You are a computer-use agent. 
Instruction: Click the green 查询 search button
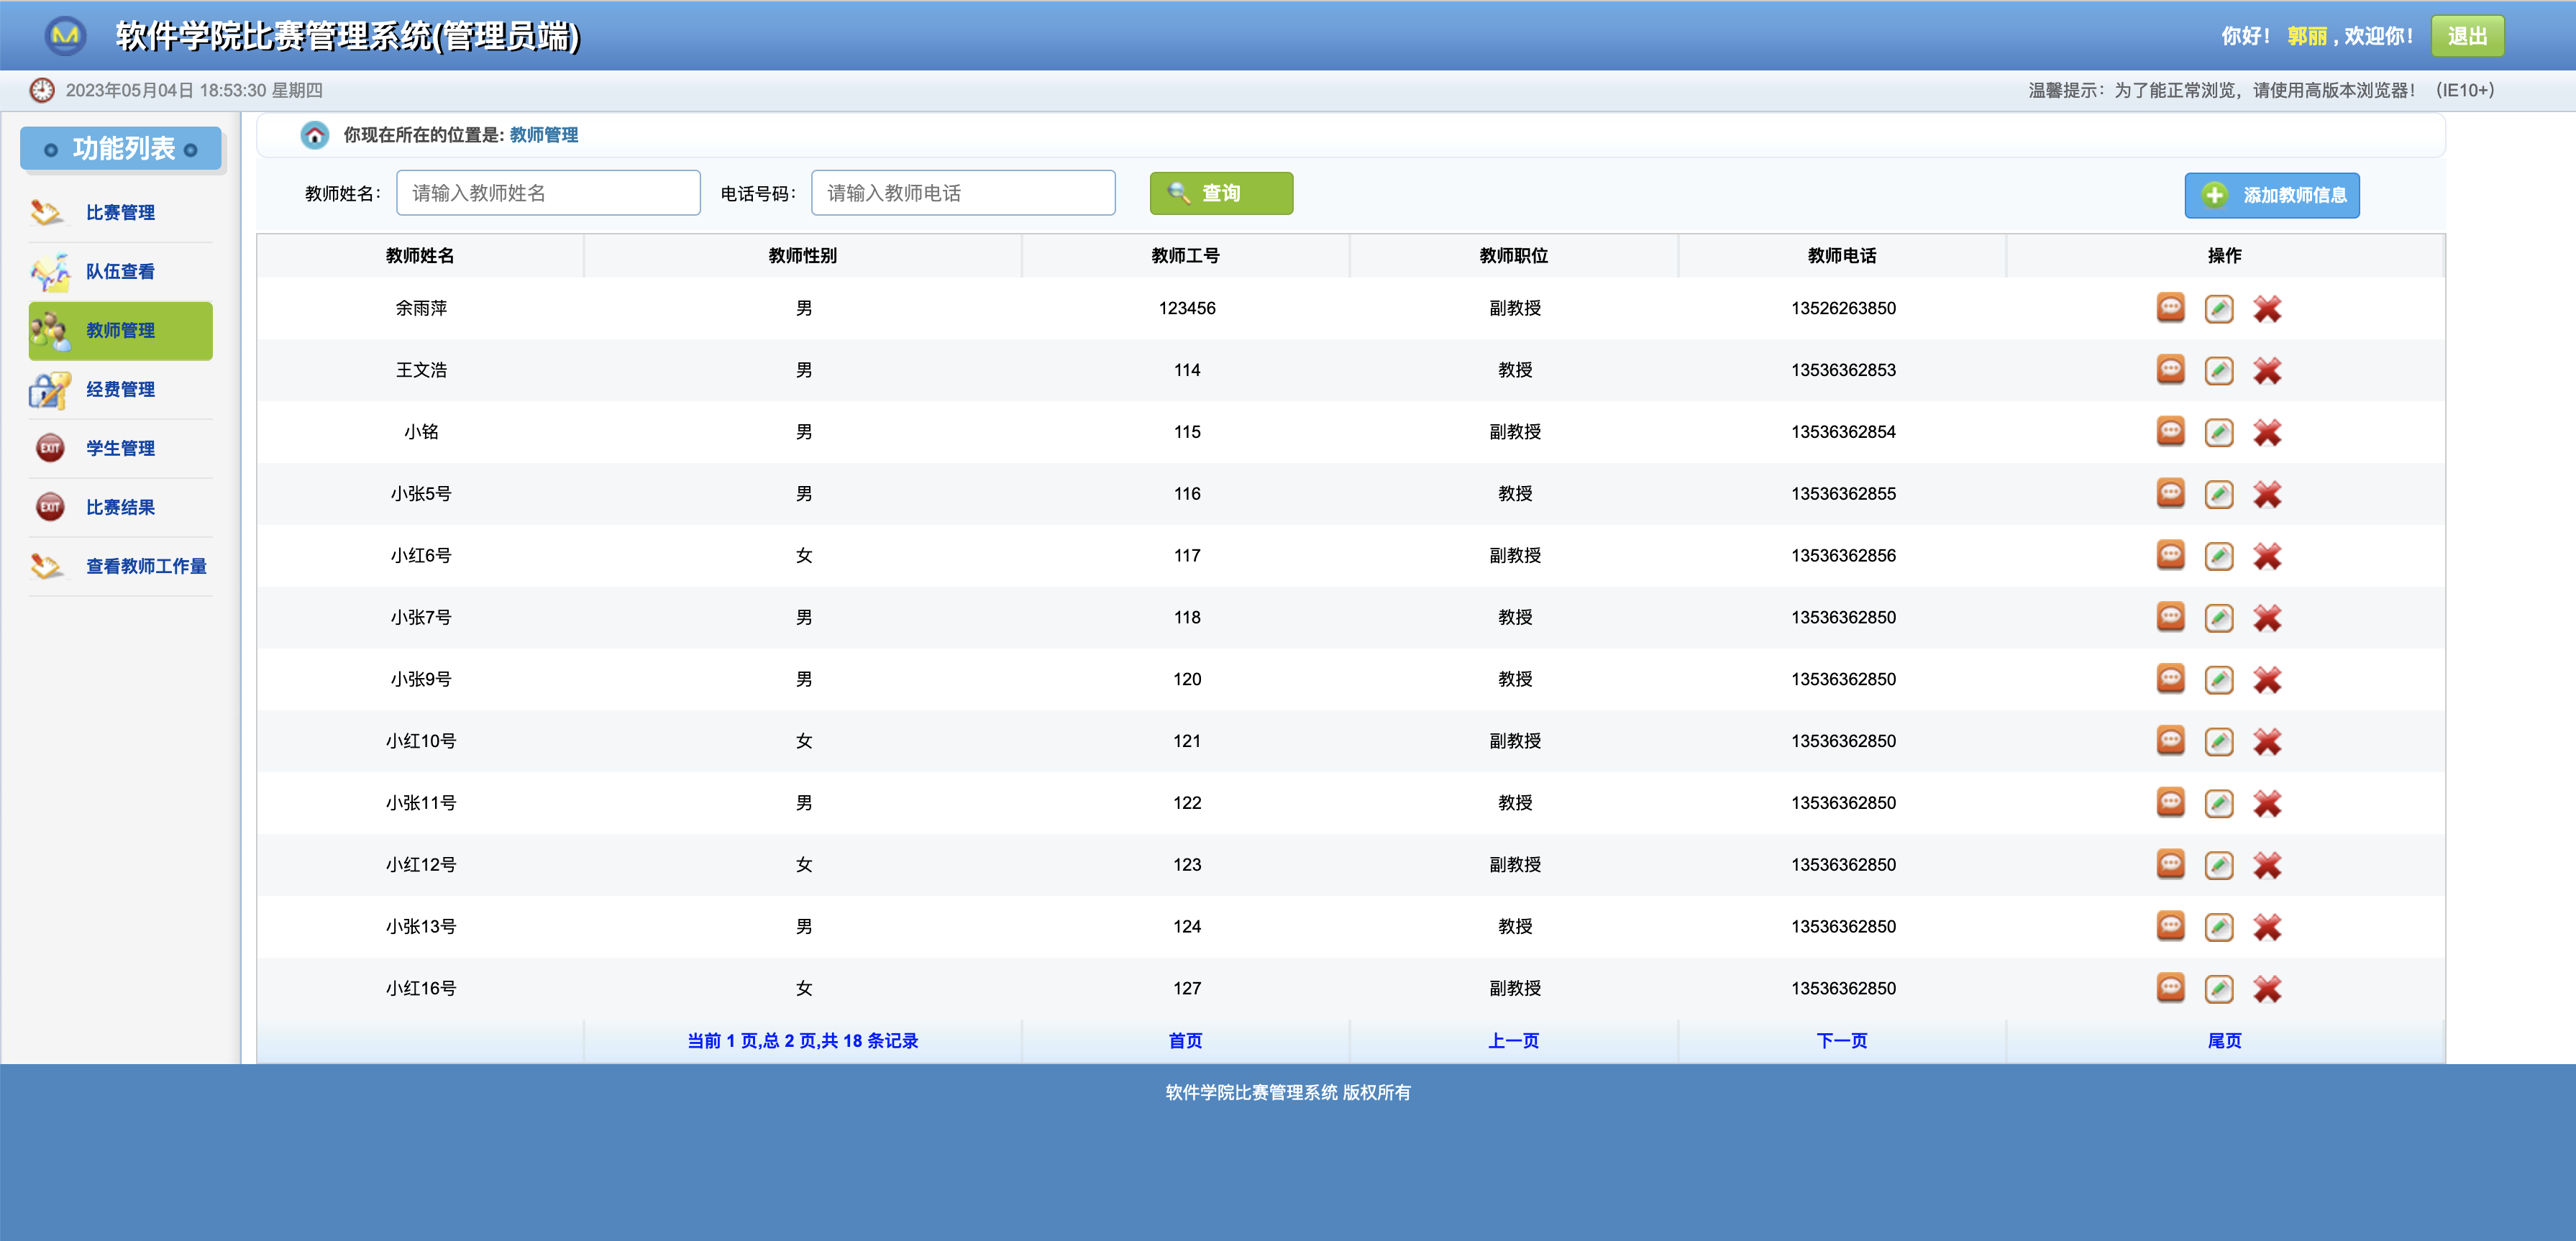[x=1220, y=193]
